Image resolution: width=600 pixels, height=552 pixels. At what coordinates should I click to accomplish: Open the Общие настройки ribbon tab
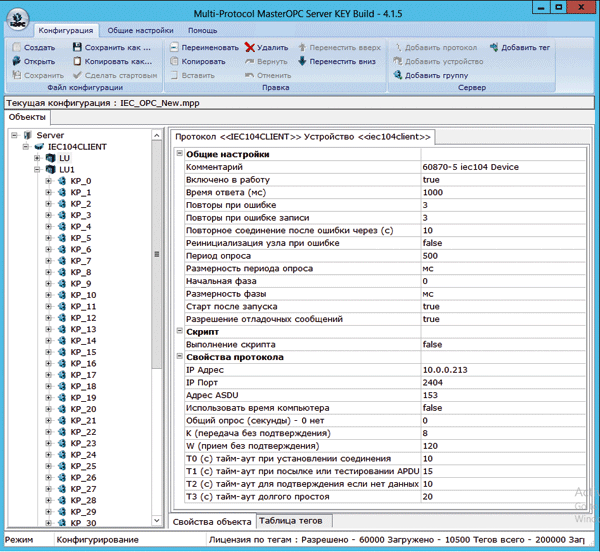pos(140,30)
